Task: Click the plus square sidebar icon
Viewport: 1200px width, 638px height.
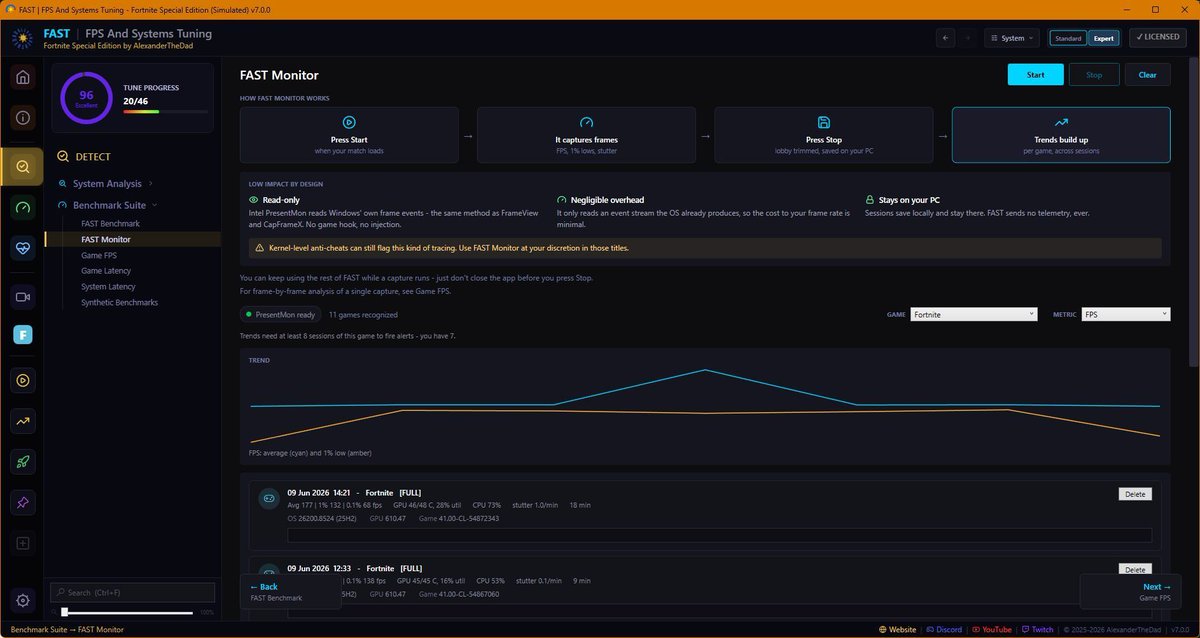Action: pos(23,544)
